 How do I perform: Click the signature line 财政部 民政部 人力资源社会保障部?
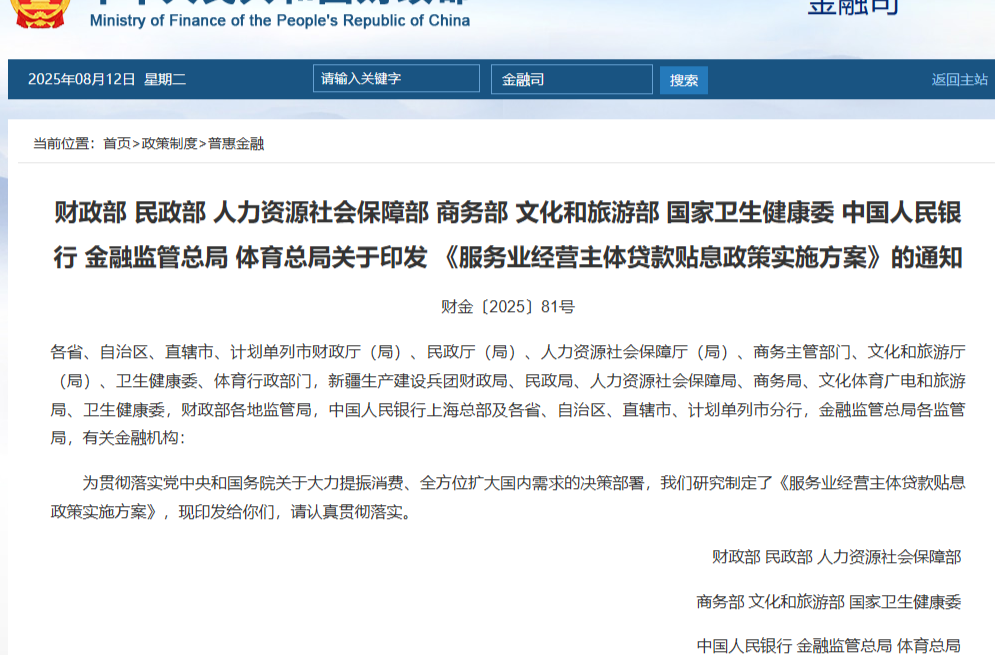[x=836, y=557]
